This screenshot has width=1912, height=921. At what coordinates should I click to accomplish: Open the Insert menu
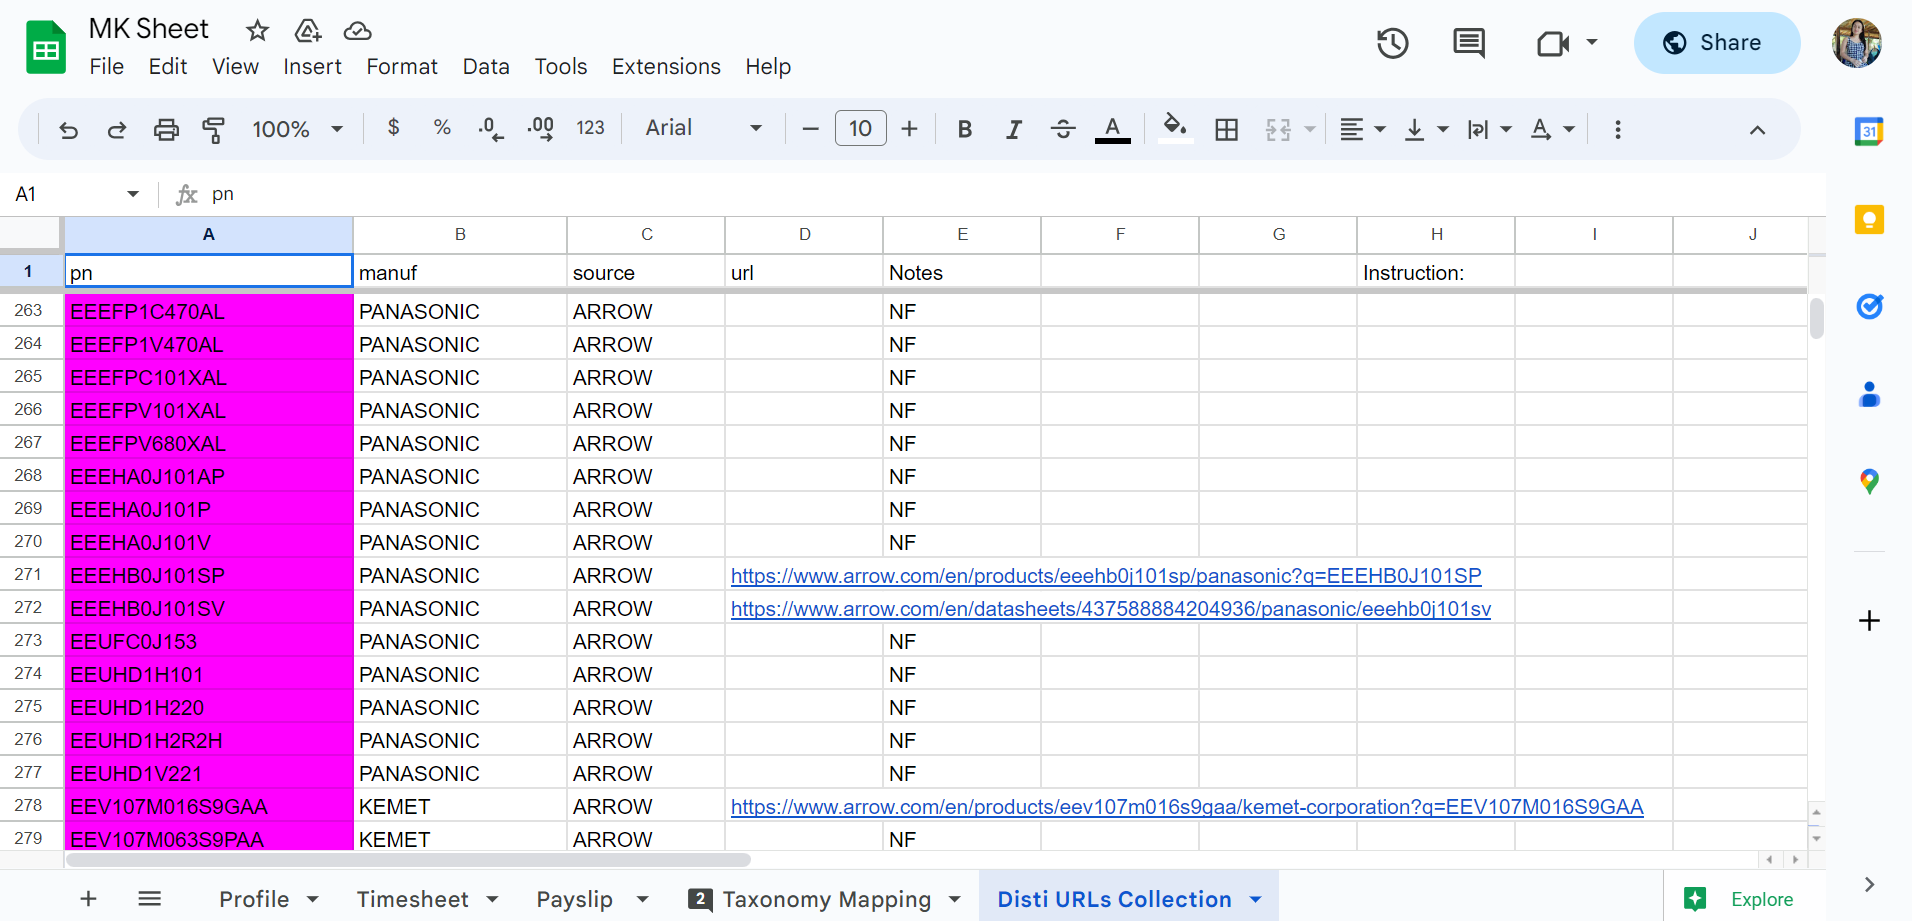coord(312,66)
